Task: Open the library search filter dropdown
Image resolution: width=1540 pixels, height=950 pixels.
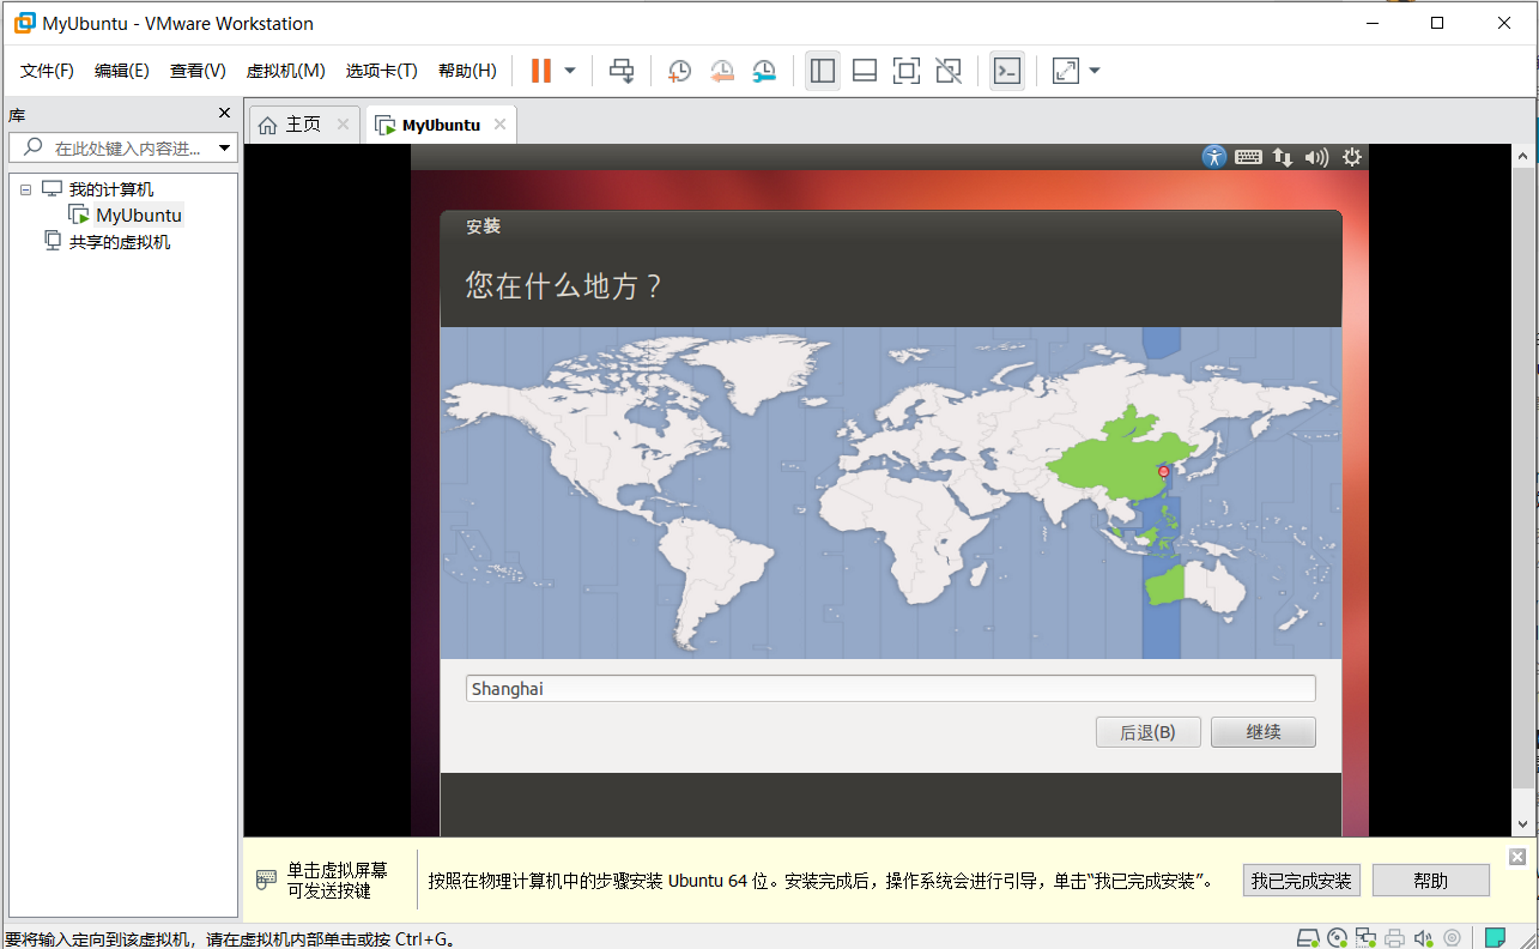Action: coord(224,148)
